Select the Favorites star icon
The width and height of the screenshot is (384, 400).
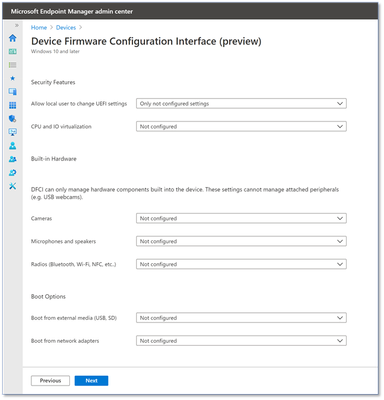(x=13, y=78)
